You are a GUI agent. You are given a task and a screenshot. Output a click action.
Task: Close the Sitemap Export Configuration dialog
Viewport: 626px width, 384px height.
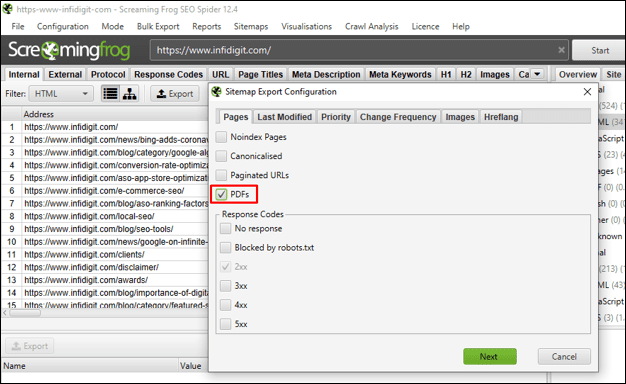[x=587, y=92]
